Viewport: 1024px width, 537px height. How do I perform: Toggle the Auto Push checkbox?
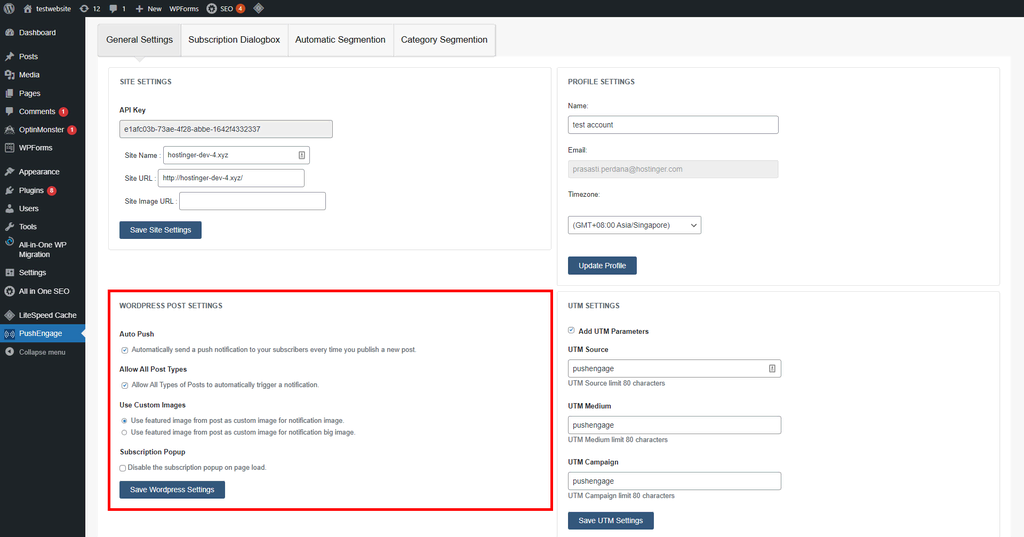click(124, 350)
